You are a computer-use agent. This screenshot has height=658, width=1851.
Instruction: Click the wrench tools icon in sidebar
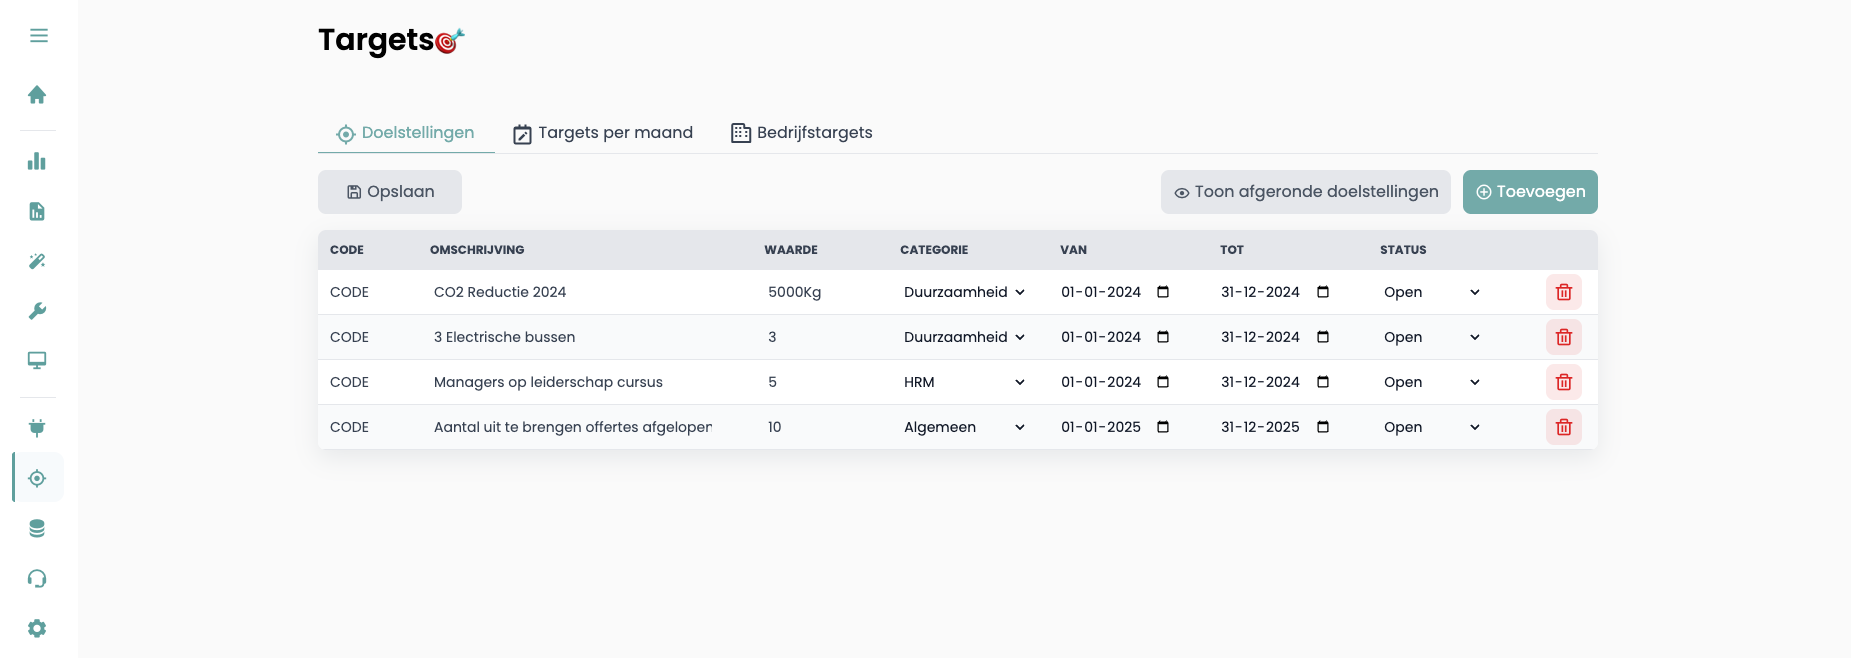tap(37, 311)
